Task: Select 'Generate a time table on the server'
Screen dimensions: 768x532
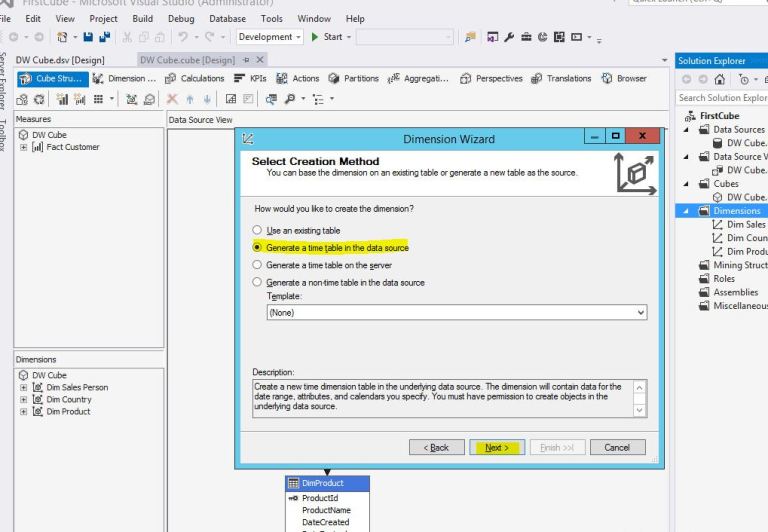Action: coord(257,265)
